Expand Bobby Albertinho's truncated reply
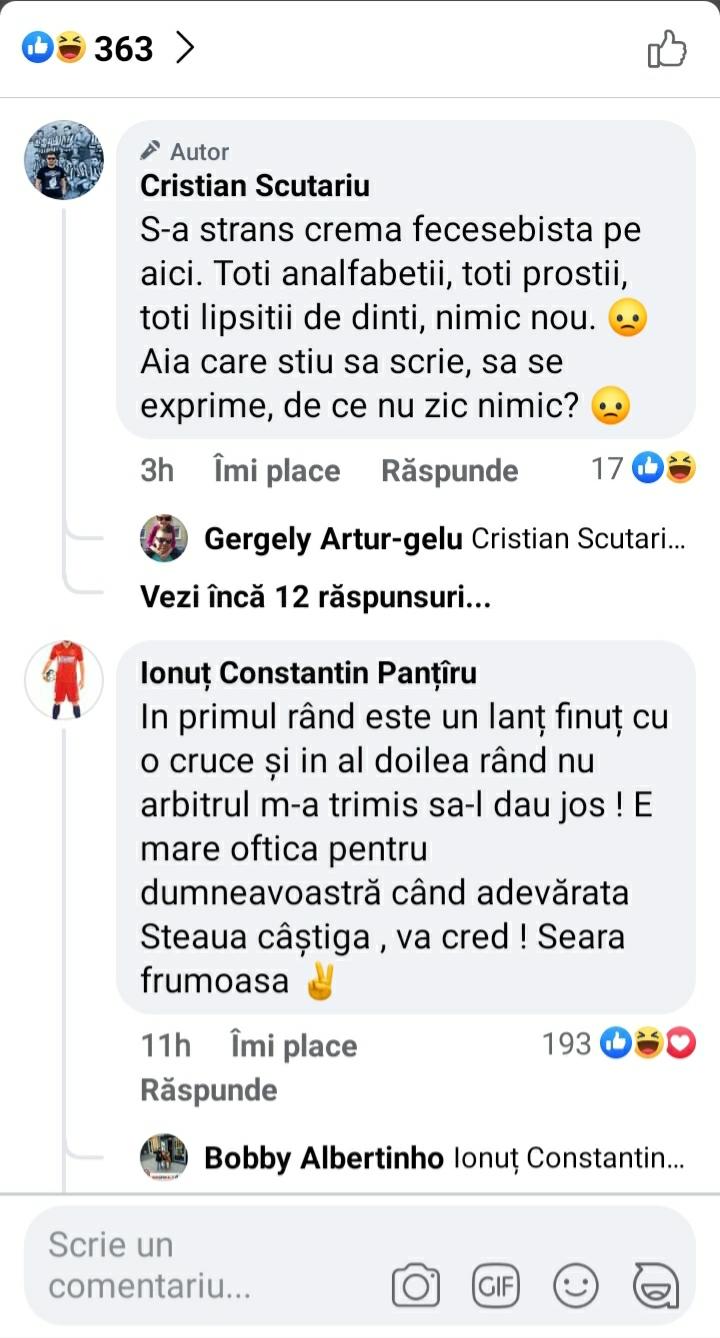Viewport: 720px width, 1338px height. (x=568, y=1158)
